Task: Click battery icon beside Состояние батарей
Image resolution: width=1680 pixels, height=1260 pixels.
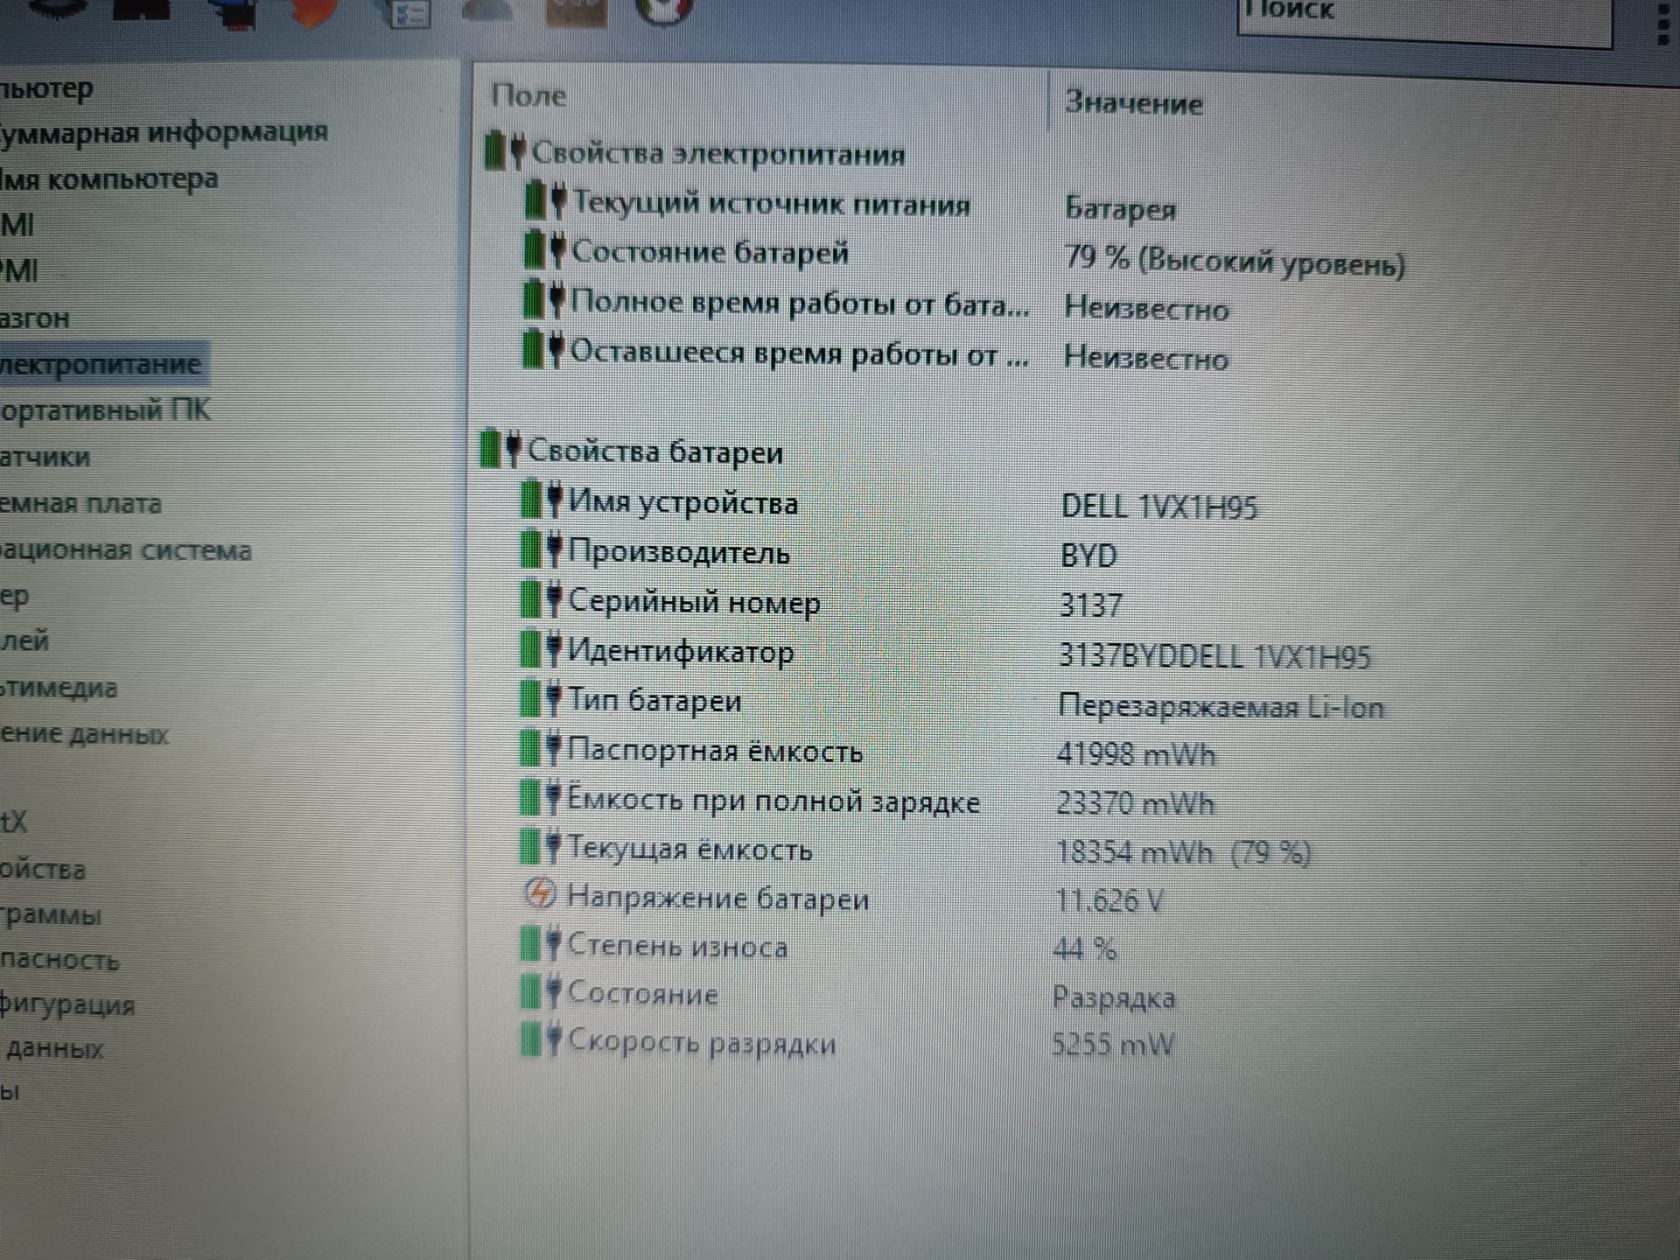Action: tap(545, 249)
